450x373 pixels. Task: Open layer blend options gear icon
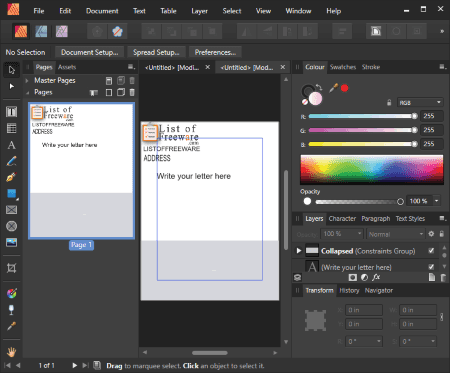(431, 234)
